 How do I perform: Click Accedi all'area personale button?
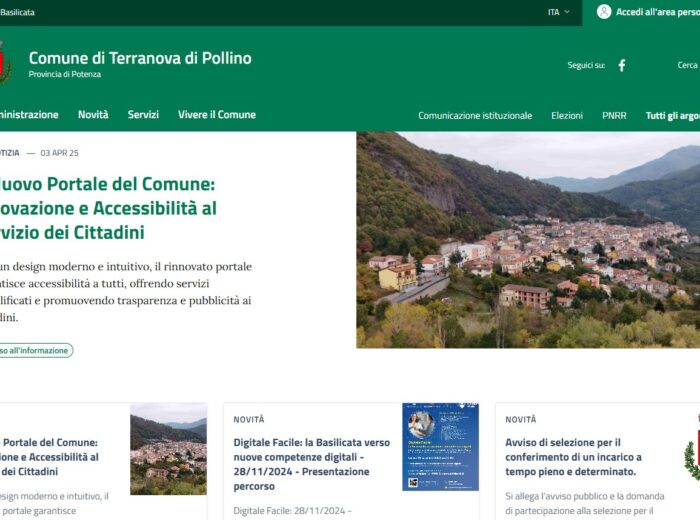pos(657,12)
